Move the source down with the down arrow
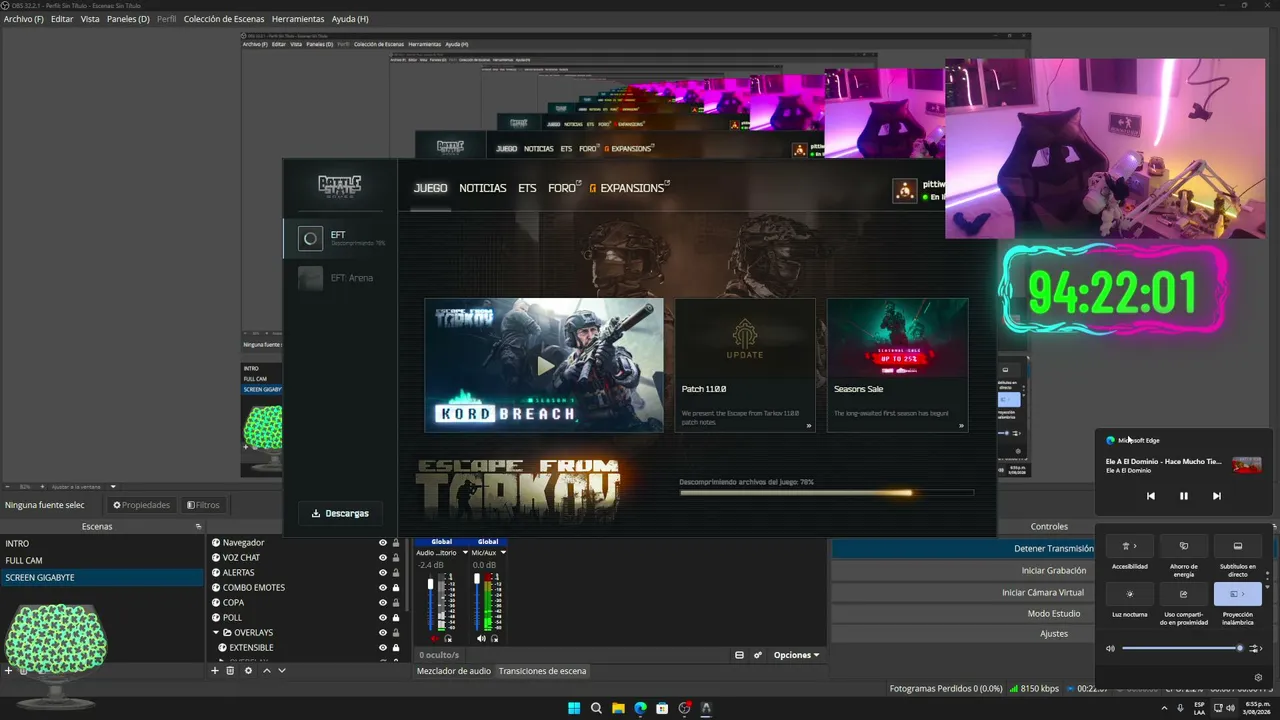This screenshot has width=1280, height=720. coord(282,671)
